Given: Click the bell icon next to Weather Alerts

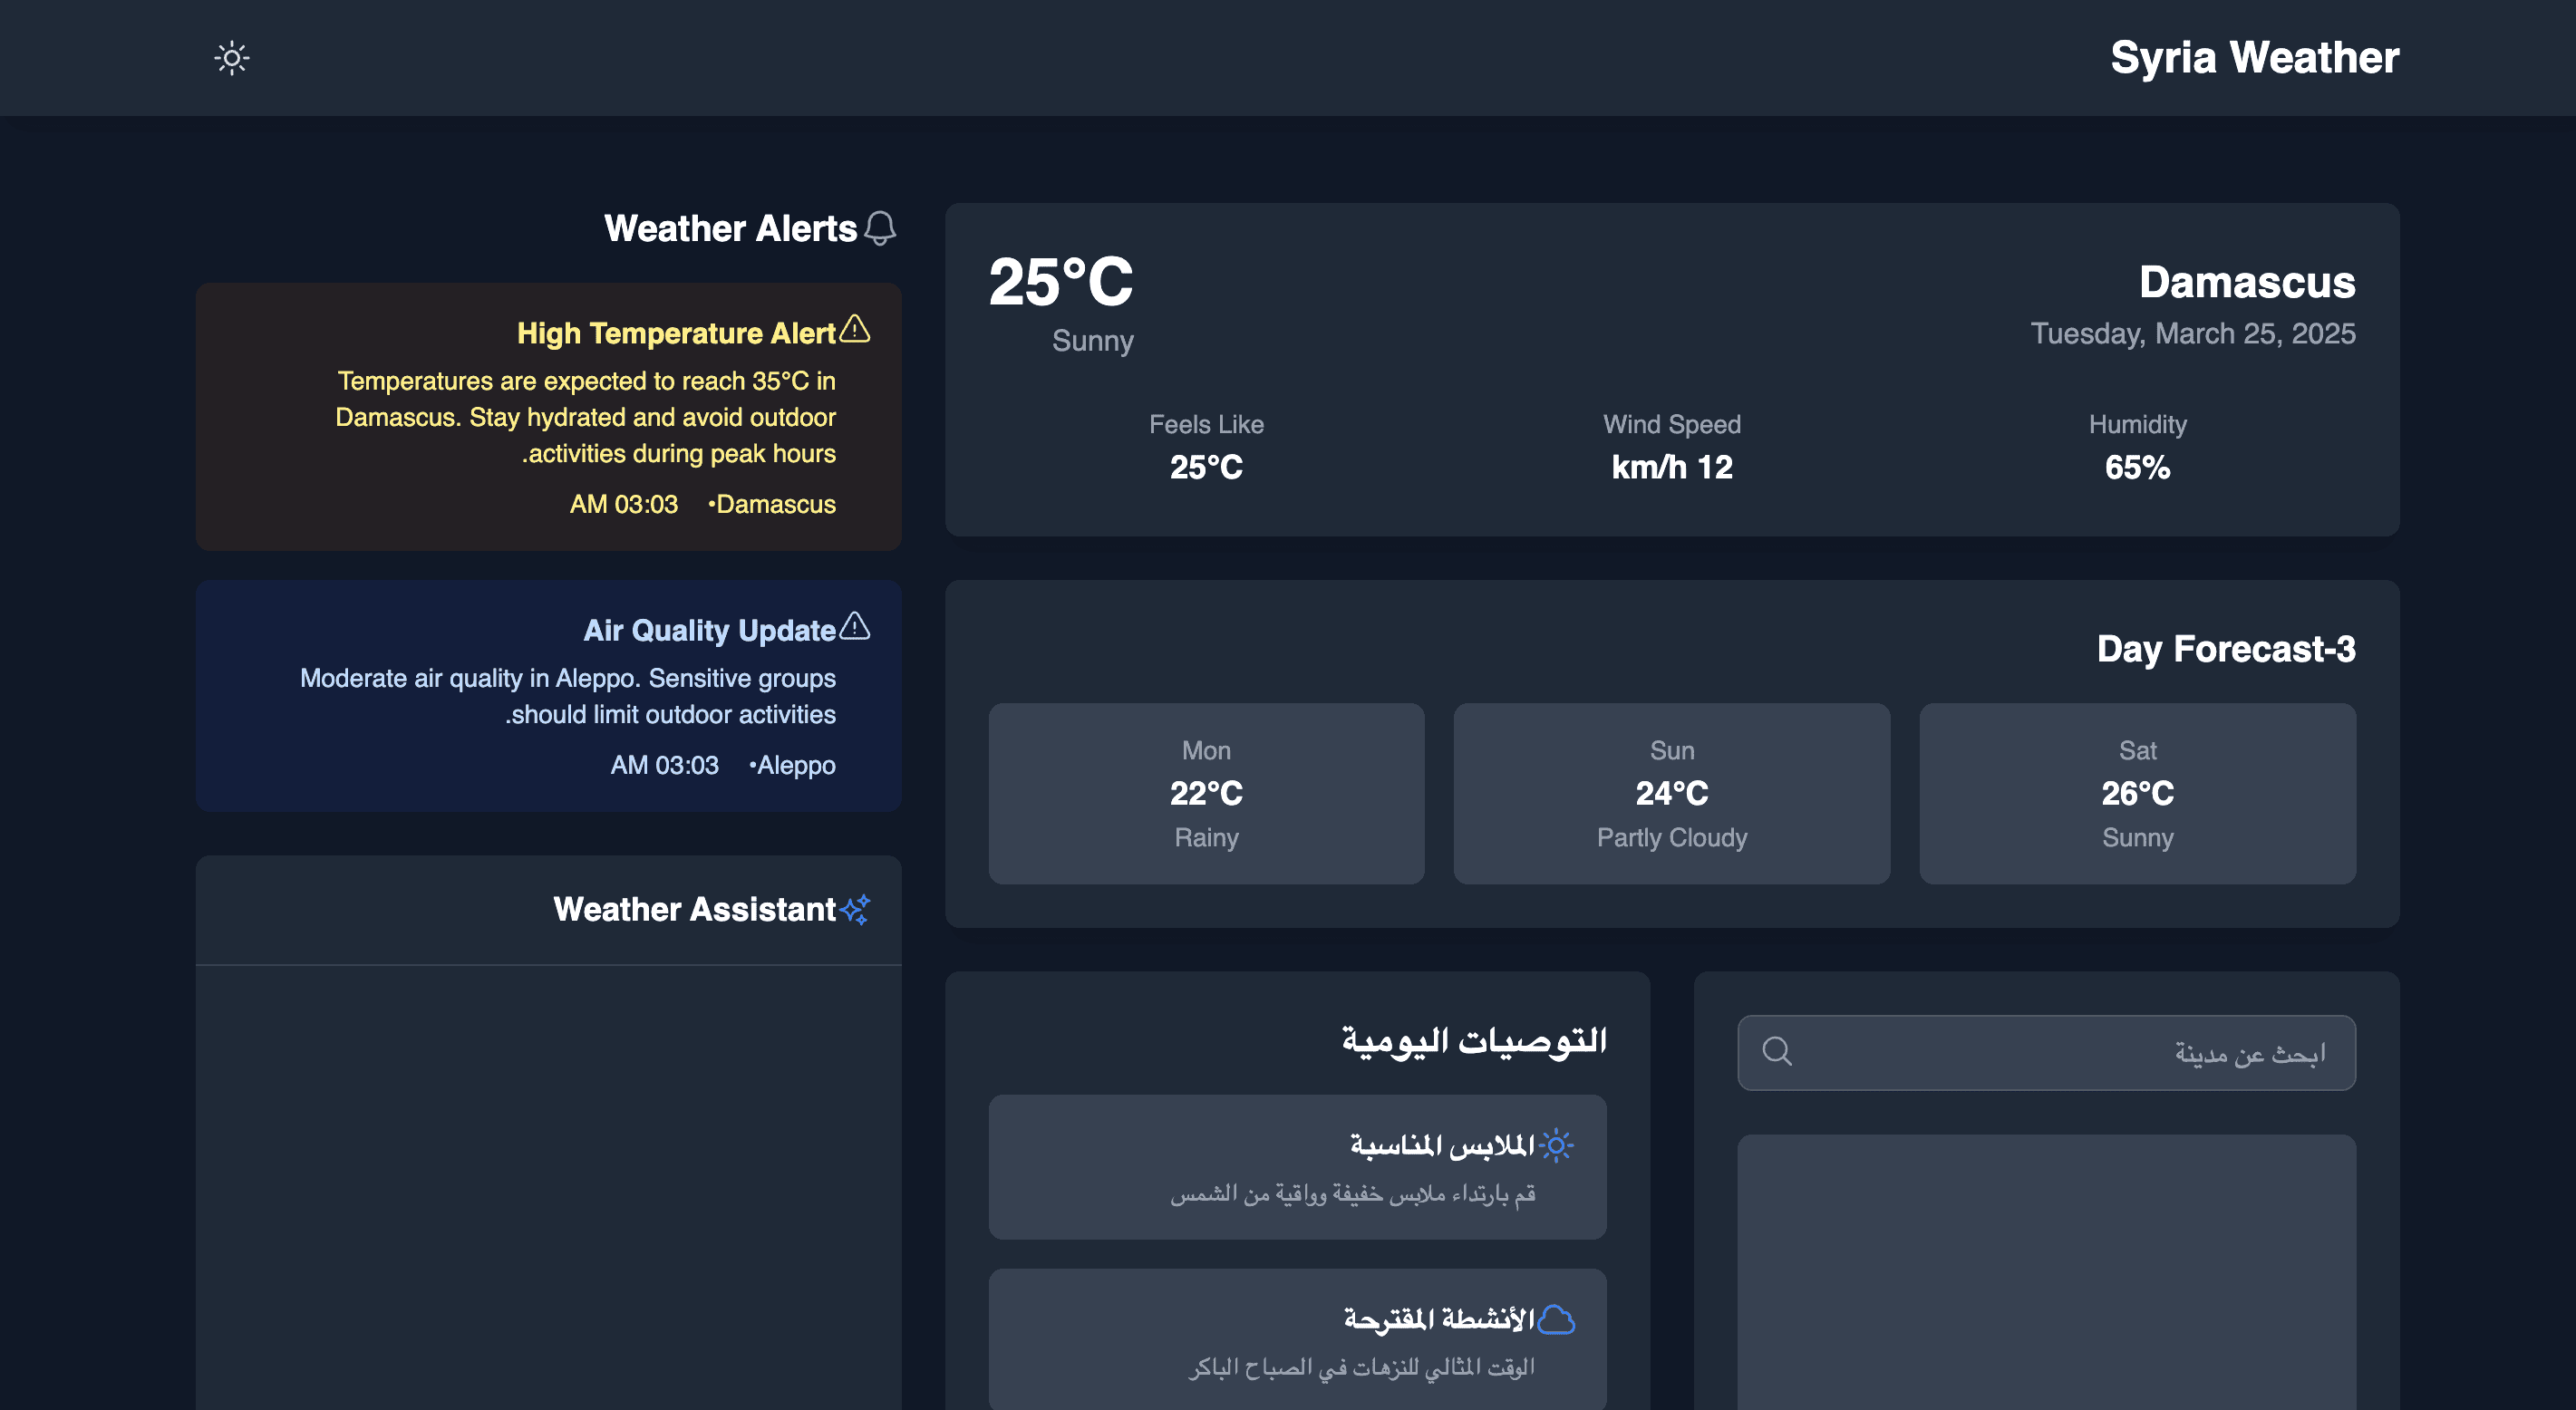Looking at the screenshot, I should tap(878, 228).
